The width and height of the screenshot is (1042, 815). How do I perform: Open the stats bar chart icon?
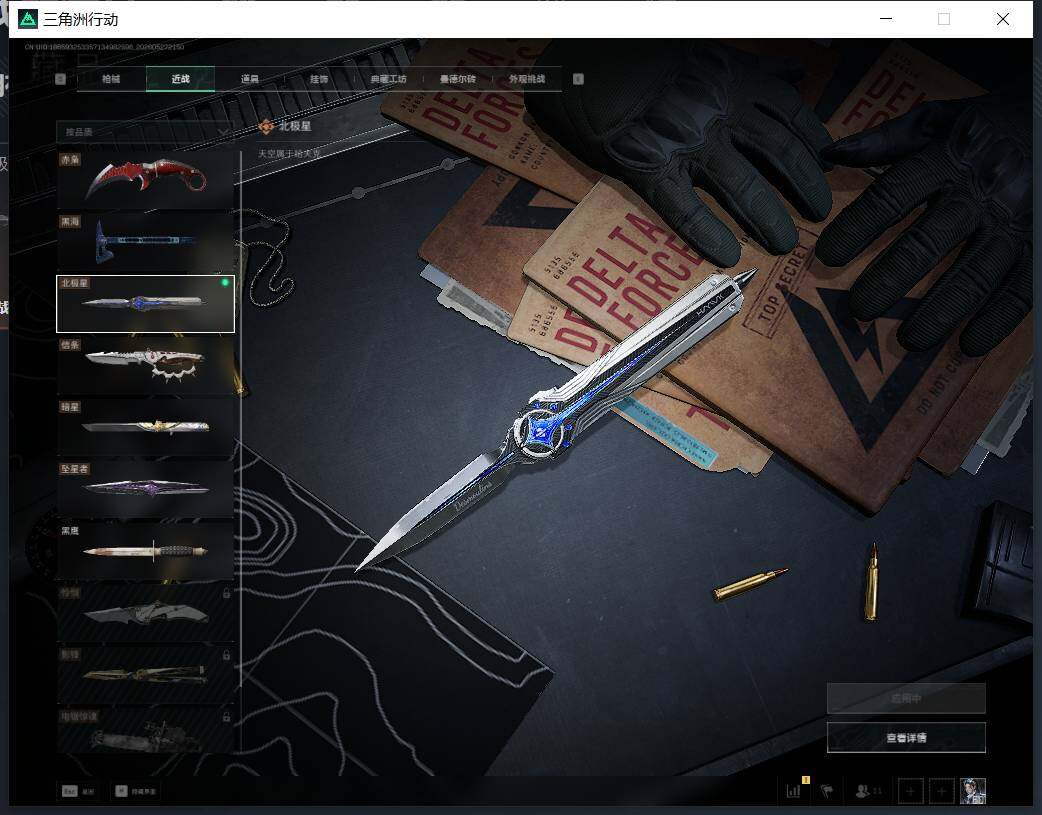[793, 791]
